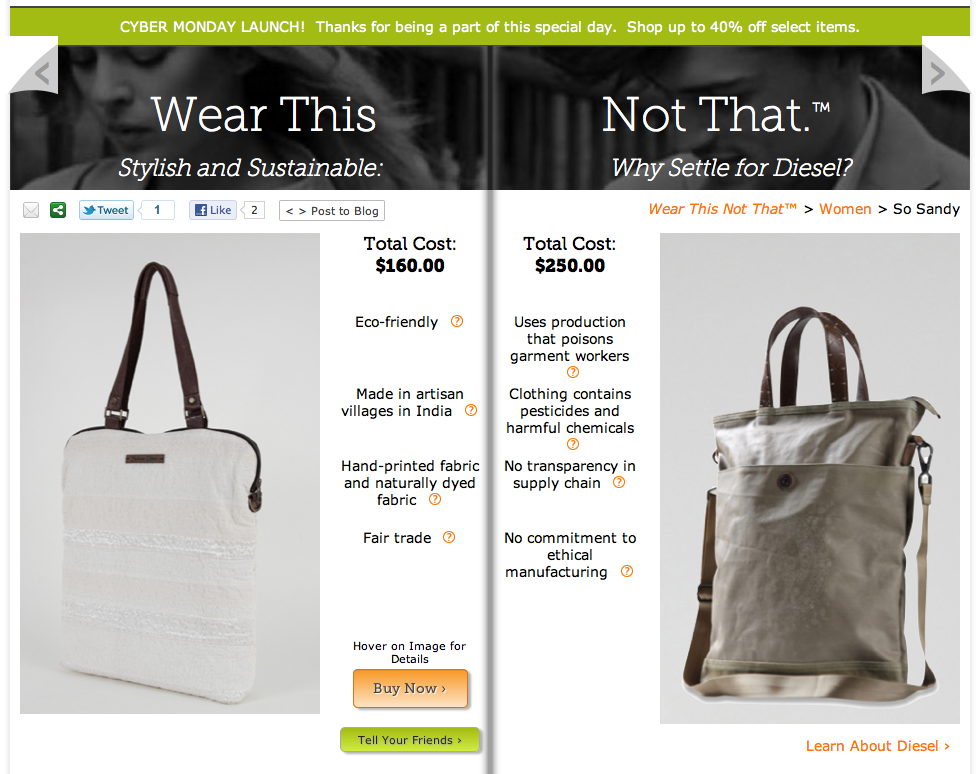Click the question icon next to Fair trade

[x=449, y=537]
